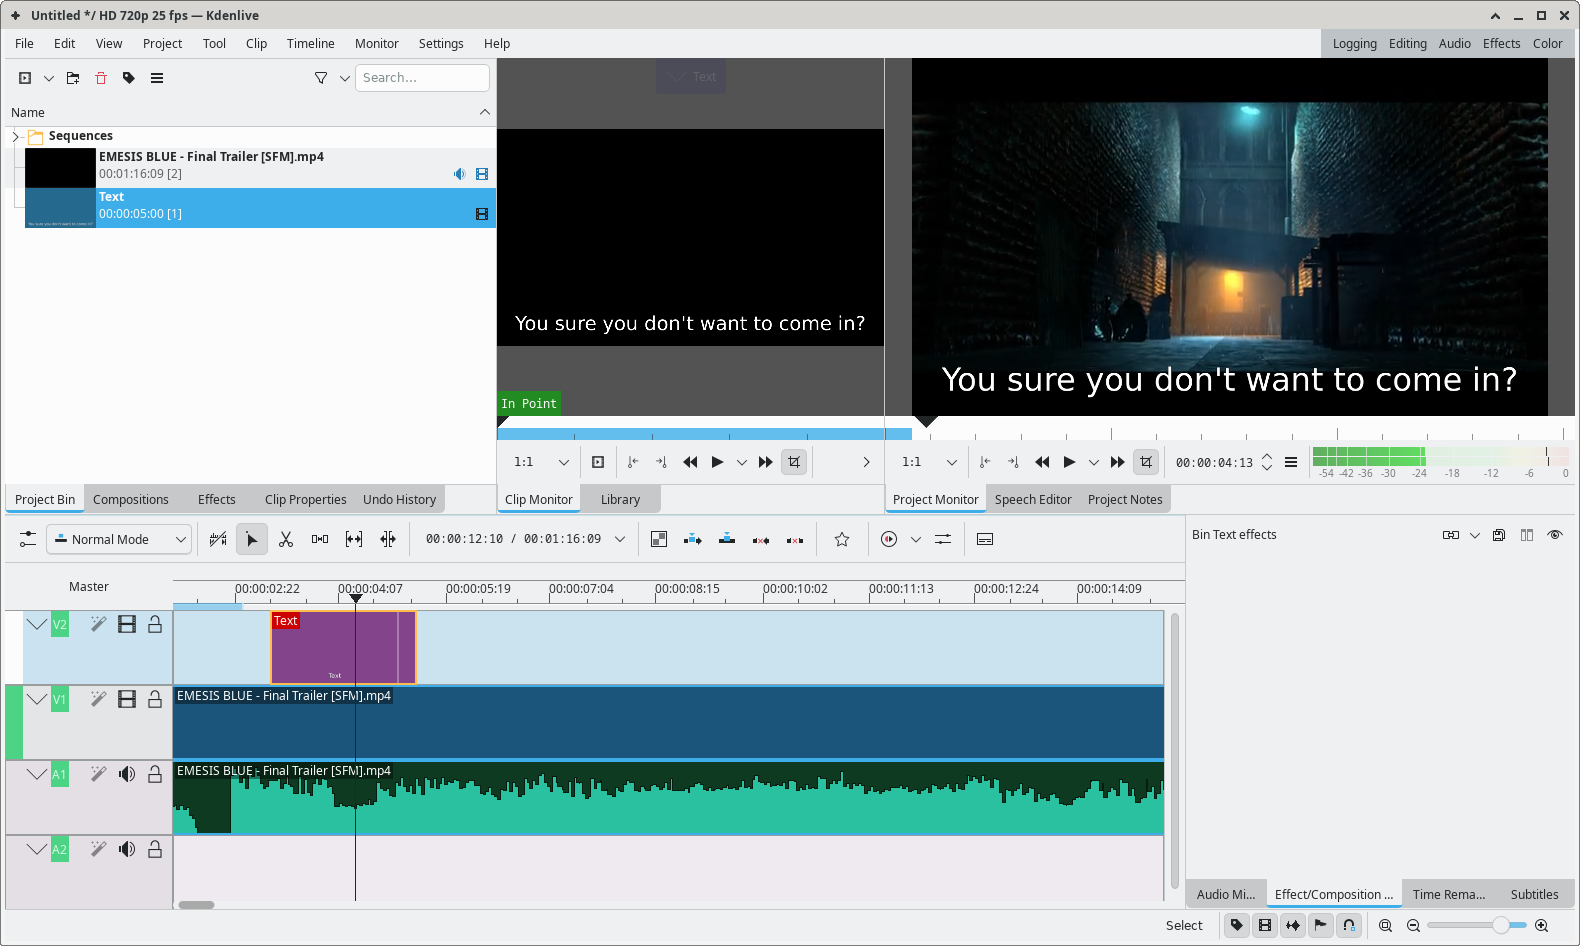Screen dimensions: 1580x946
Task: Click the mix clips icon
Action: click(x=218, y=539)
